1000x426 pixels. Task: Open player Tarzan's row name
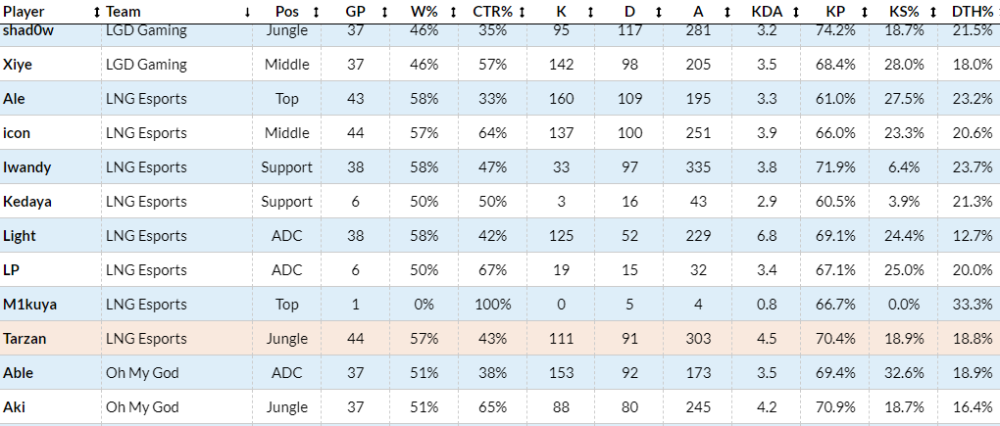[24, 339]
